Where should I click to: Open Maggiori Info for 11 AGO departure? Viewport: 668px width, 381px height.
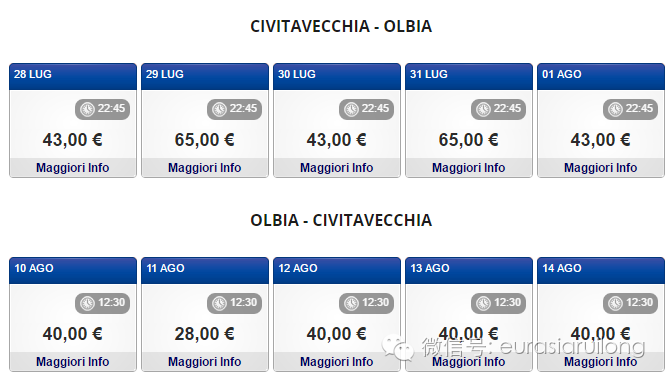205,362
